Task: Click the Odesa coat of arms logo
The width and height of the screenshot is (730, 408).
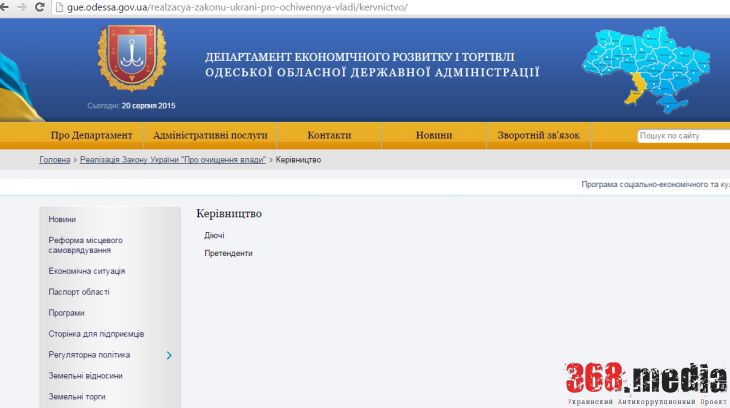Action: [x=132, y=58]
